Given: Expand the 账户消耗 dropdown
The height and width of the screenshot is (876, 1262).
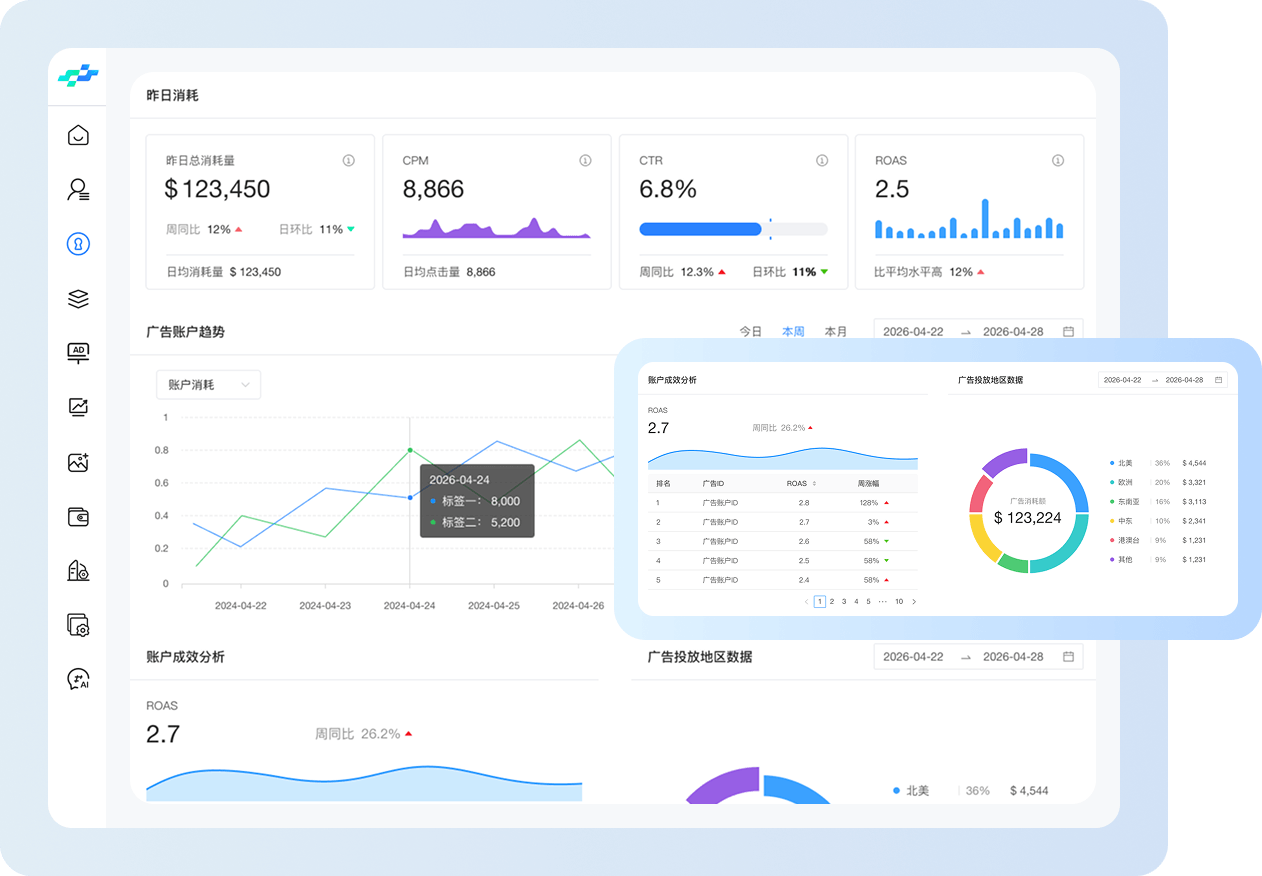Looking at the screenshot, I should pyautogui.click(x=208, y=385).
